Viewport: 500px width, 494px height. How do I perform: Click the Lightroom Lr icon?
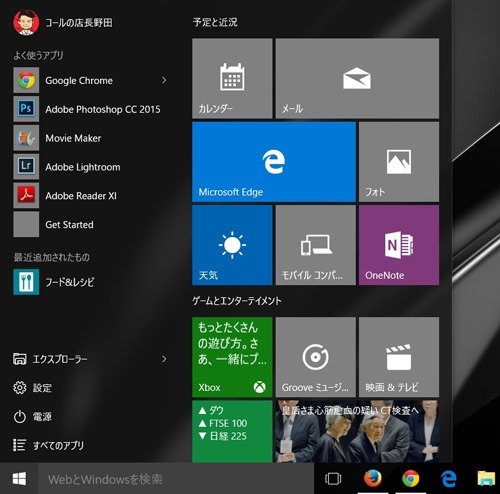[26, 167]
